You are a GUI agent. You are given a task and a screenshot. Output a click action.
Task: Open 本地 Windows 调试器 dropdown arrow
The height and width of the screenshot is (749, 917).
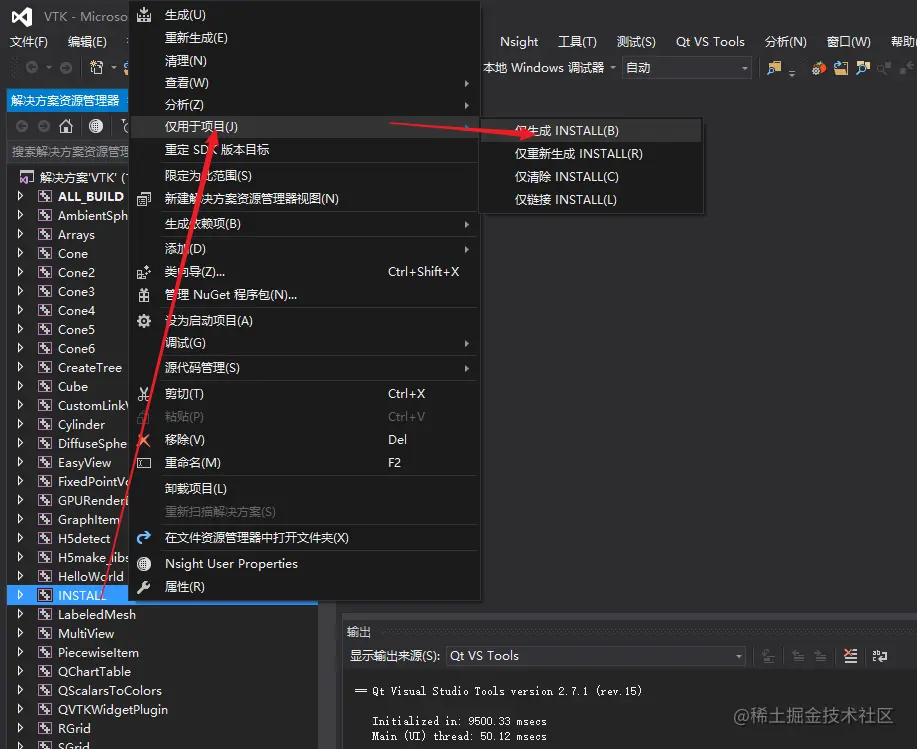(613, 68)
